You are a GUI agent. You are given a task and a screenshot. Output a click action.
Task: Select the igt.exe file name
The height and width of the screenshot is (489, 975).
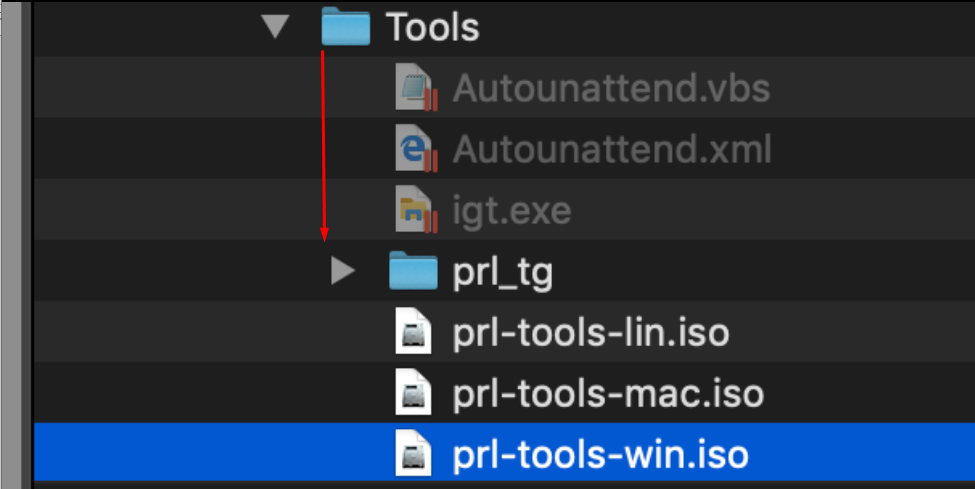tap(512, 211)
